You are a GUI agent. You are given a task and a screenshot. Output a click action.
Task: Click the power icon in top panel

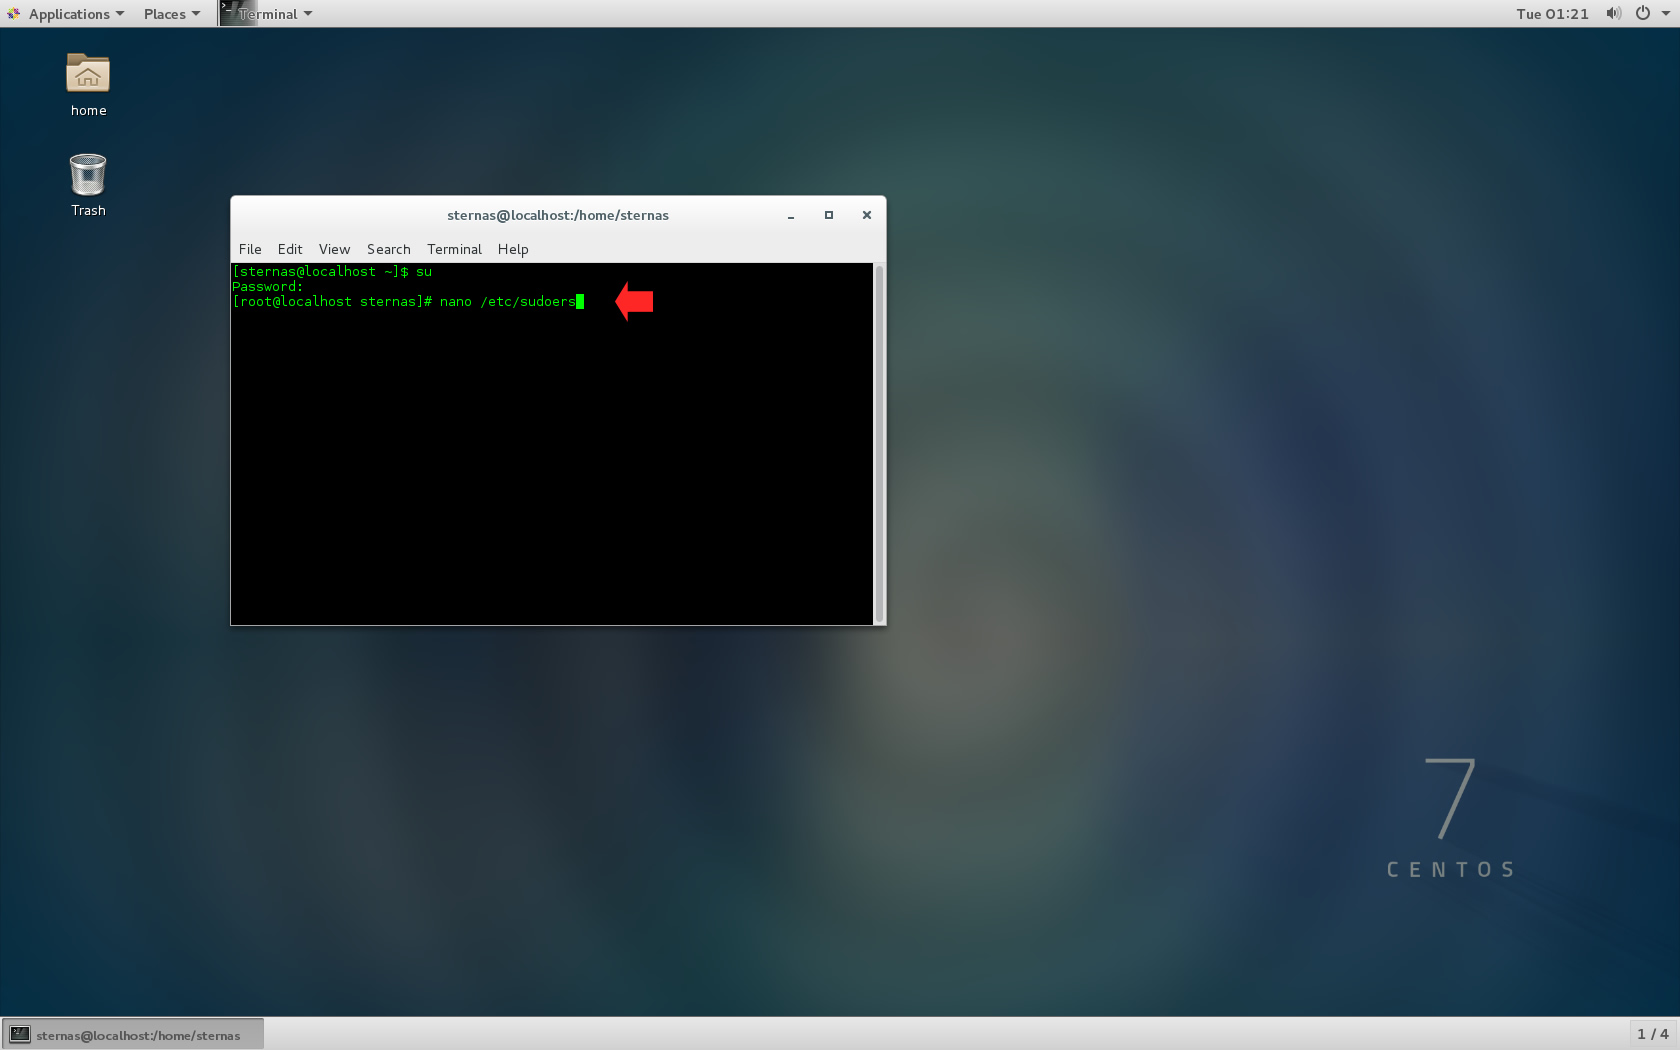click(x=1642, y=14)
